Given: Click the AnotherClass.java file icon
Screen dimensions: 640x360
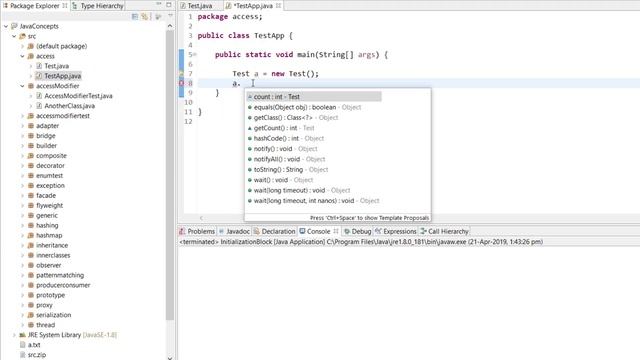Looking at the screenshot, I should pyautogui.click(x=39, y=106).
